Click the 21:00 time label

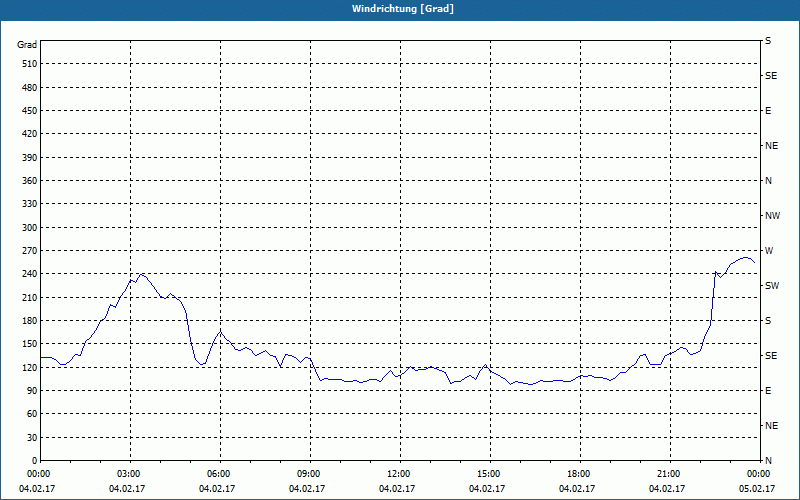pyautogui.click(x=667, y=474)
